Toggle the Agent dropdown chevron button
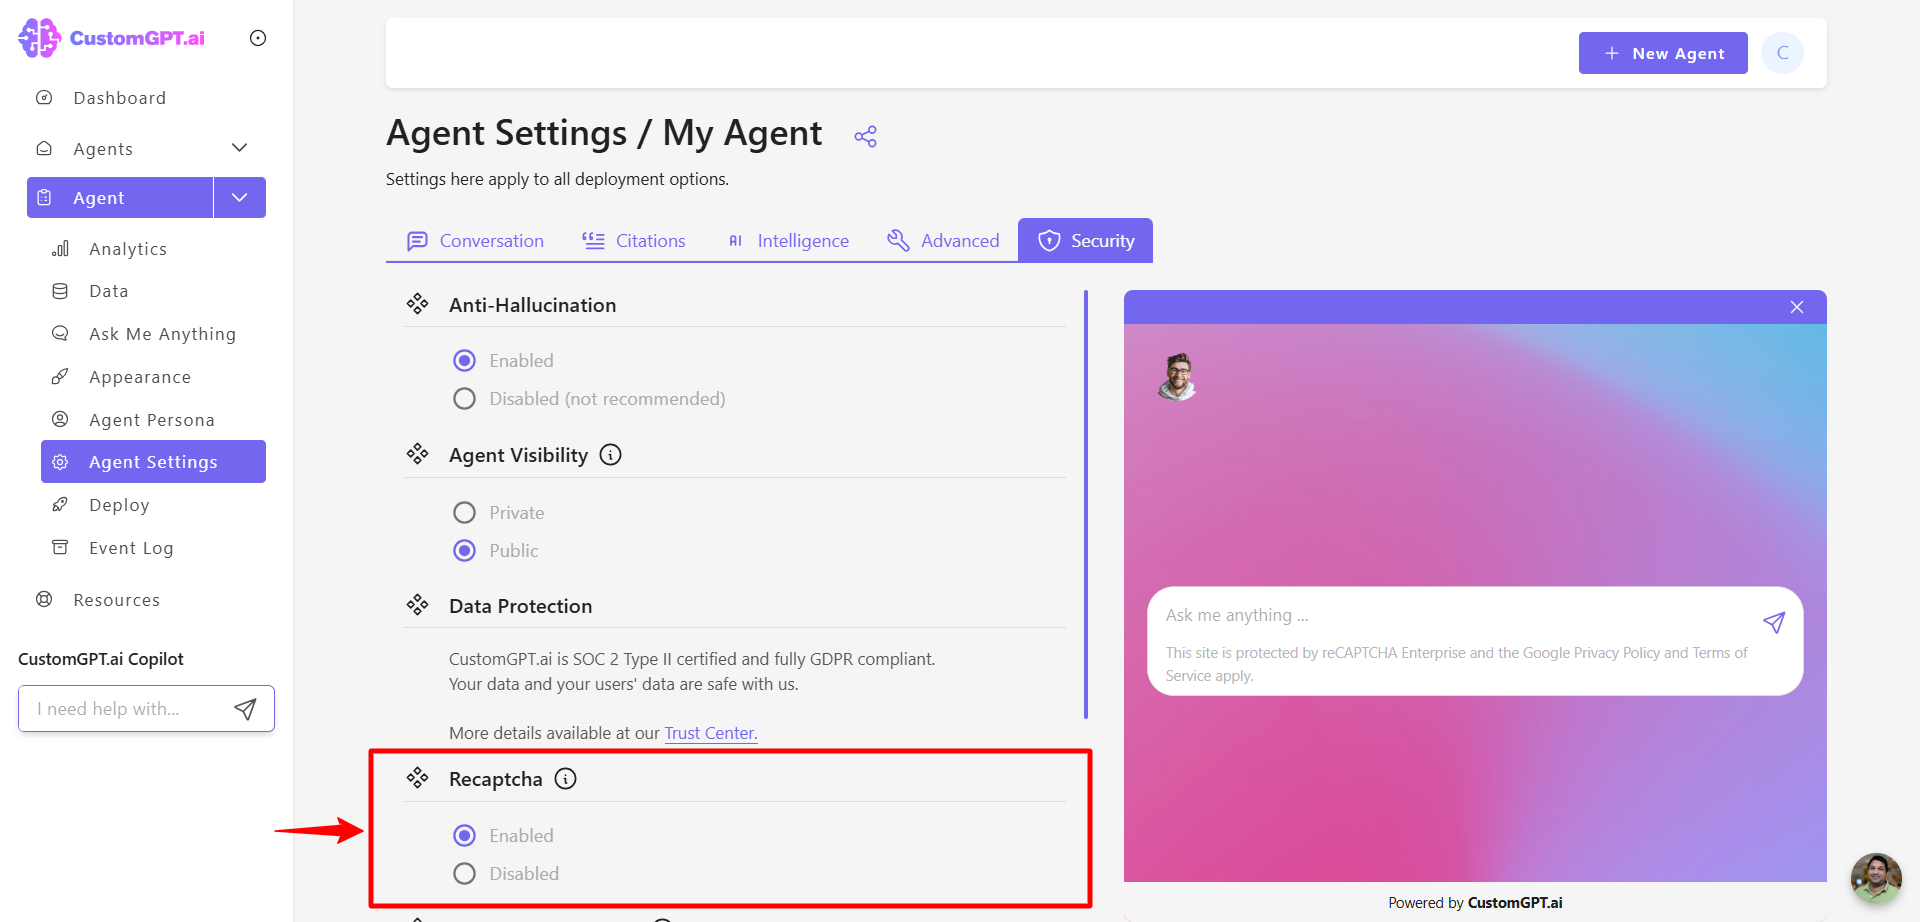Image resolution: width=1920 pixels, height=922 pixels. point(240,198)
